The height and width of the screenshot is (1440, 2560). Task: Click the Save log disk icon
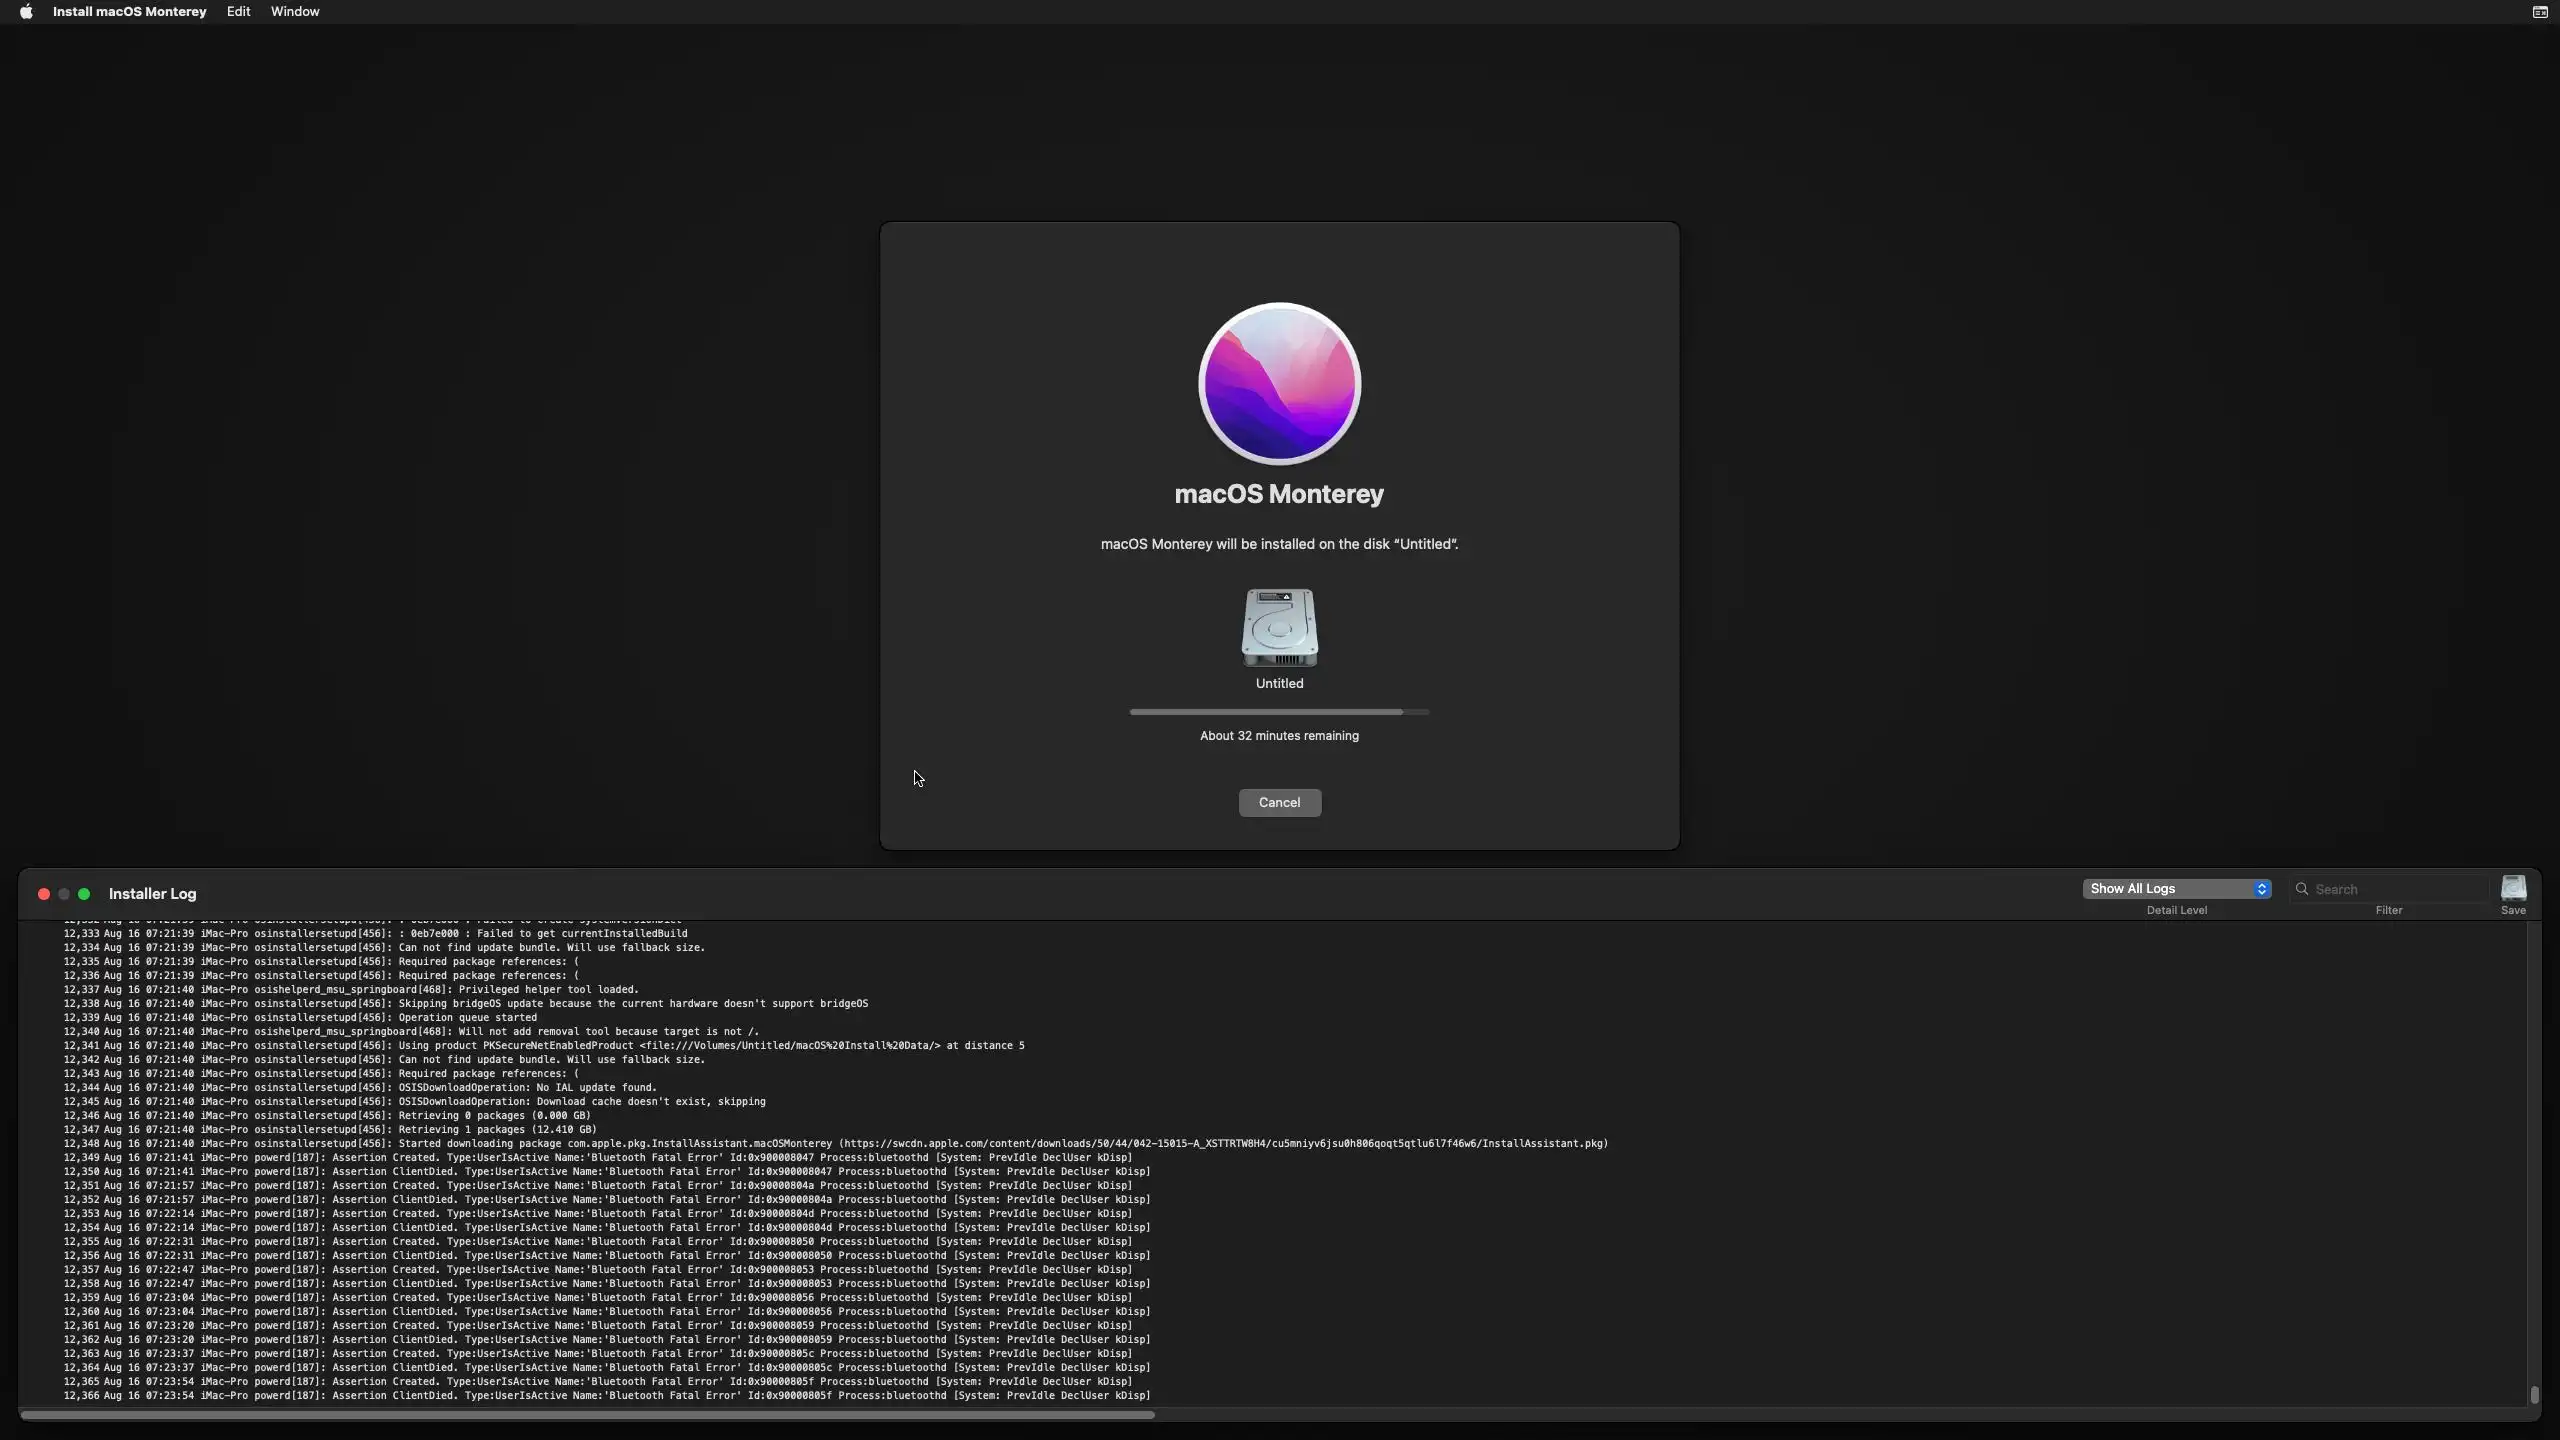point(2513,888)
